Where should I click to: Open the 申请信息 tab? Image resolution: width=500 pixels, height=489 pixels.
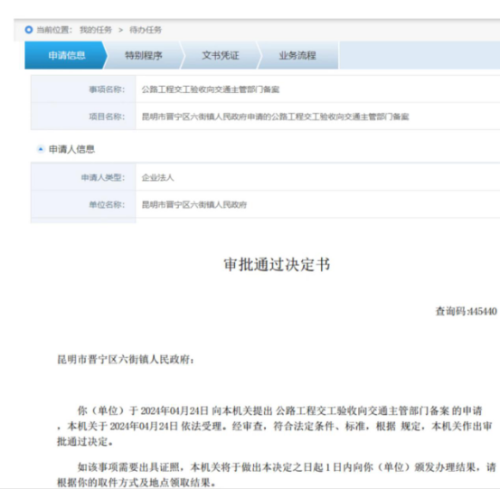[66, 55]
